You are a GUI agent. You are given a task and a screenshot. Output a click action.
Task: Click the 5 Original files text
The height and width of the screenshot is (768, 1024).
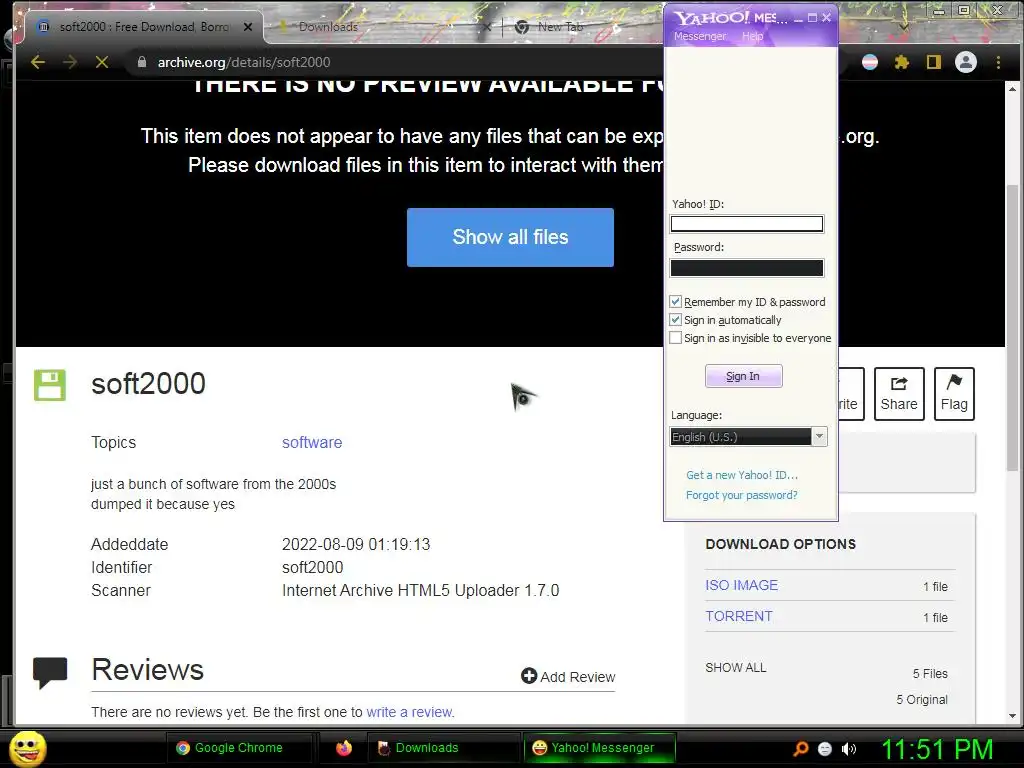pyautogui.click(x=921, y=699)
